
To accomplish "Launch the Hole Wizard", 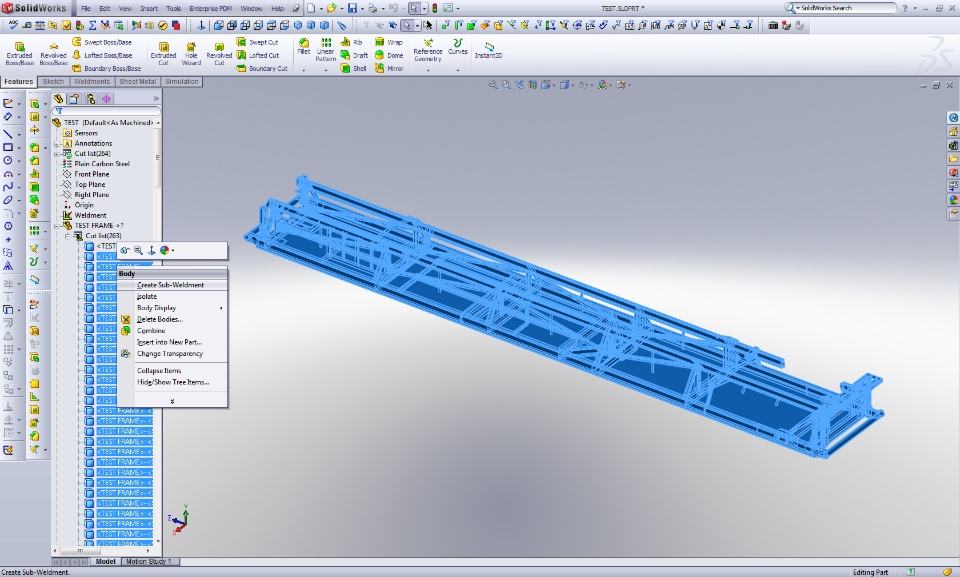I will 191,53.
